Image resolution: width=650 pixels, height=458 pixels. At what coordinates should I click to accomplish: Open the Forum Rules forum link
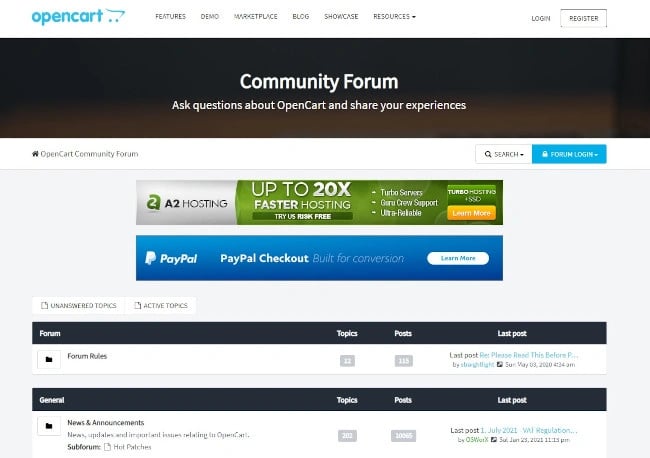(87, 355)
